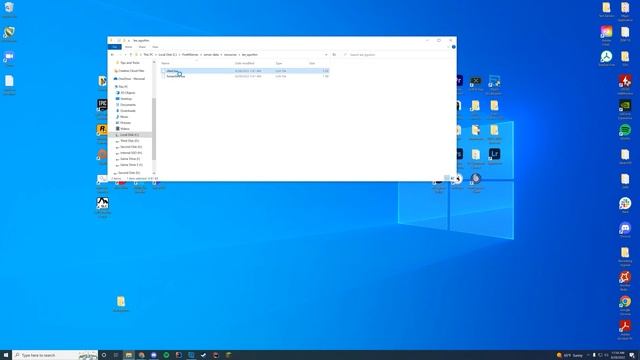Select the Recycle Bin desktop icon
The height and width of the screenshot is (360, 640).
point(9,10)
